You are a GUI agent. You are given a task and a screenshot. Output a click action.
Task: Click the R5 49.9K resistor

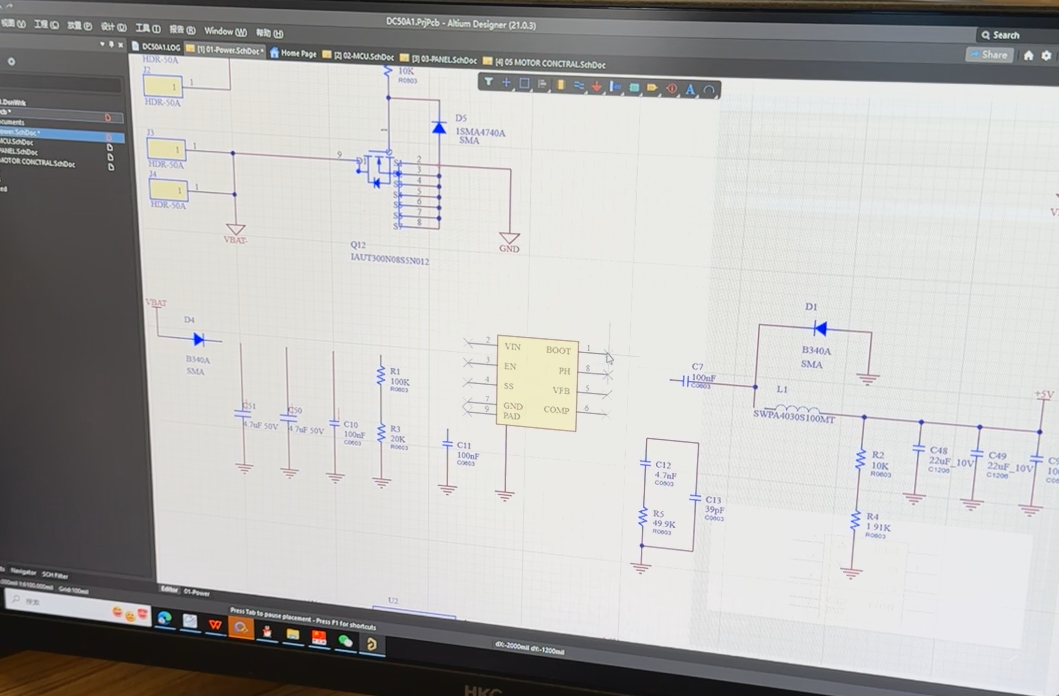642,518
